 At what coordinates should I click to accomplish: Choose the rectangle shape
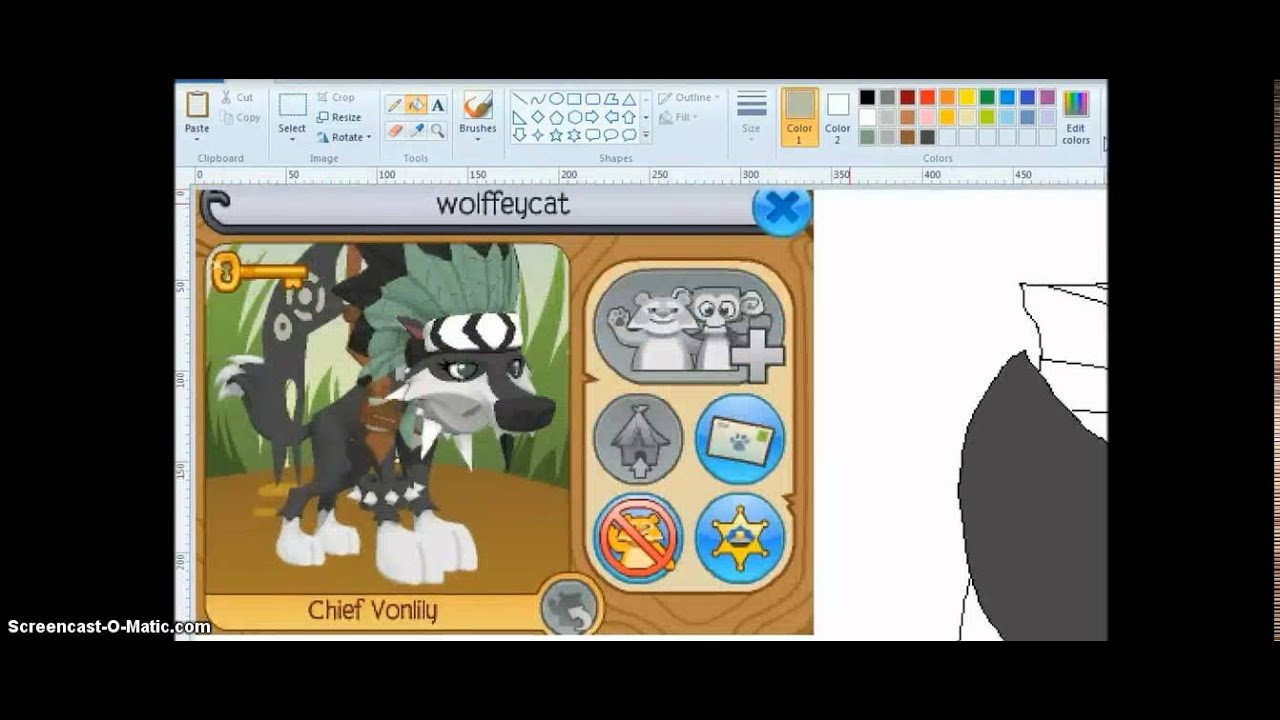(x=574, y=99)
